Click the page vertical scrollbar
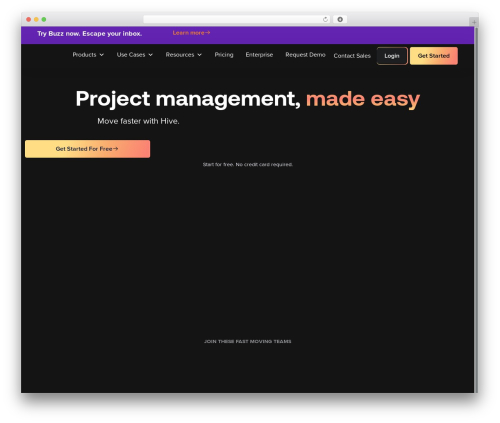The width and height of the screenshot is (500, 423). [476, 210]
